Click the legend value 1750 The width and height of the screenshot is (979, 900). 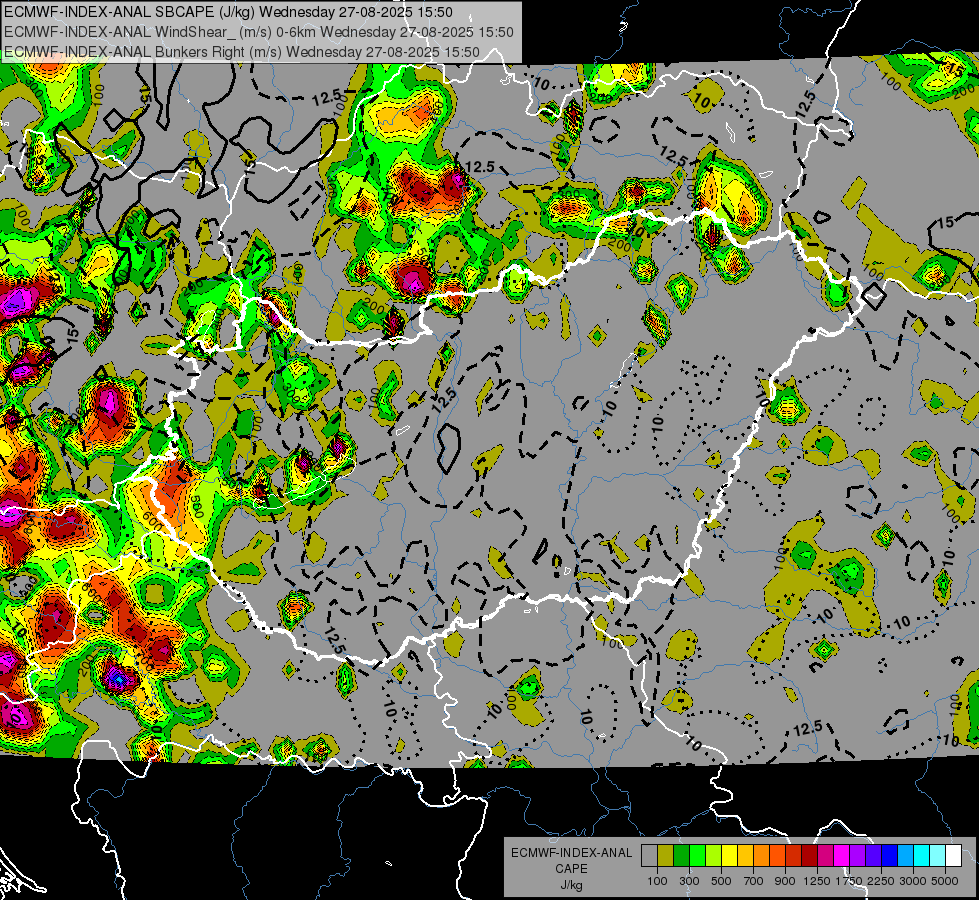[849, 881]
